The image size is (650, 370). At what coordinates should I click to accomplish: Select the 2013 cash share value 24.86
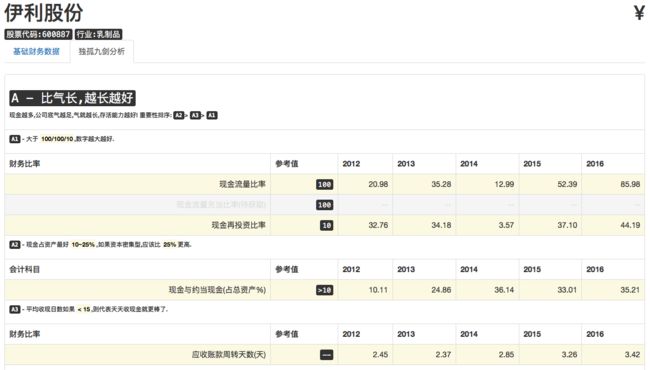[x=441, y=290]
